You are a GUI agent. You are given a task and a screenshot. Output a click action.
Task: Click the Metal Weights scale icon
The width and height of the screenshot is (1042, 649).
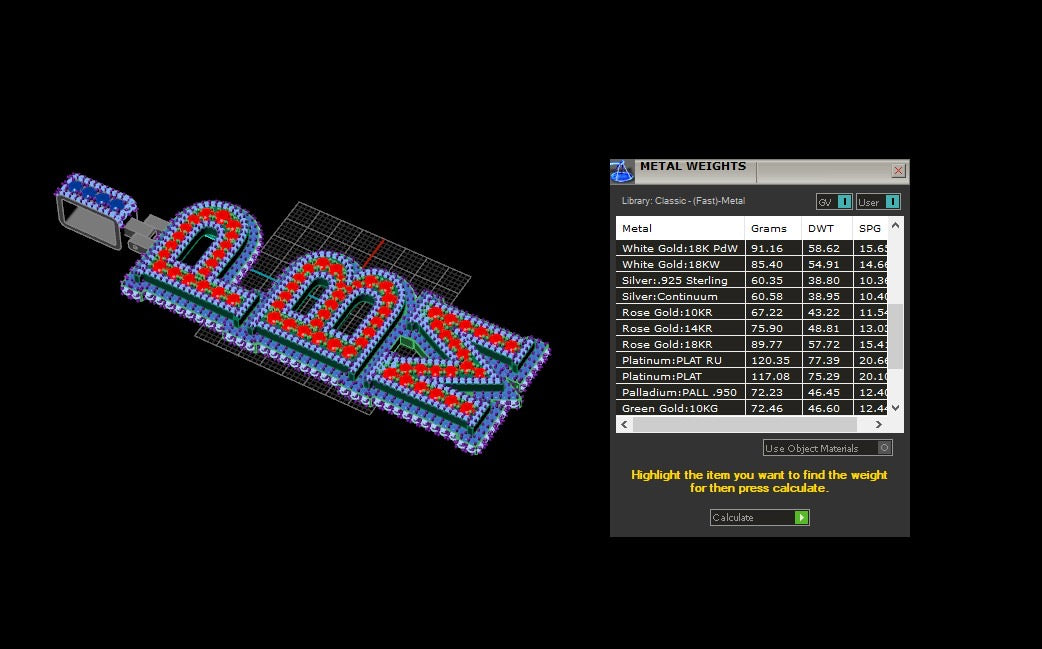tap(622, 171)
